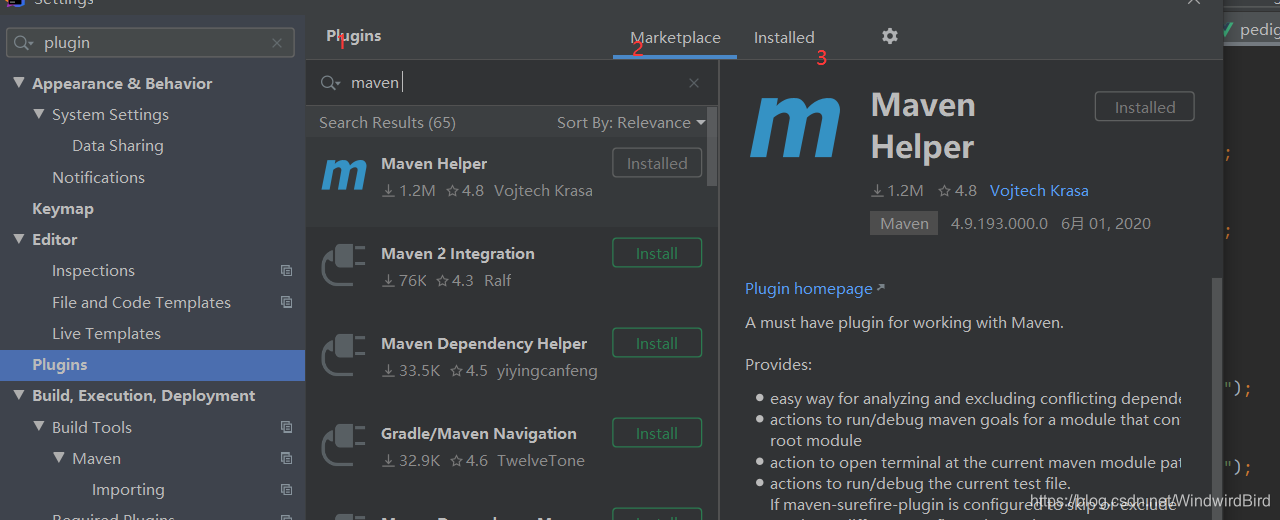Image resolution: width=1280 pixels, height=520 pixels.
Task: Open the Sort By Relevance dropdown
Action: click(x=631, y=122)
